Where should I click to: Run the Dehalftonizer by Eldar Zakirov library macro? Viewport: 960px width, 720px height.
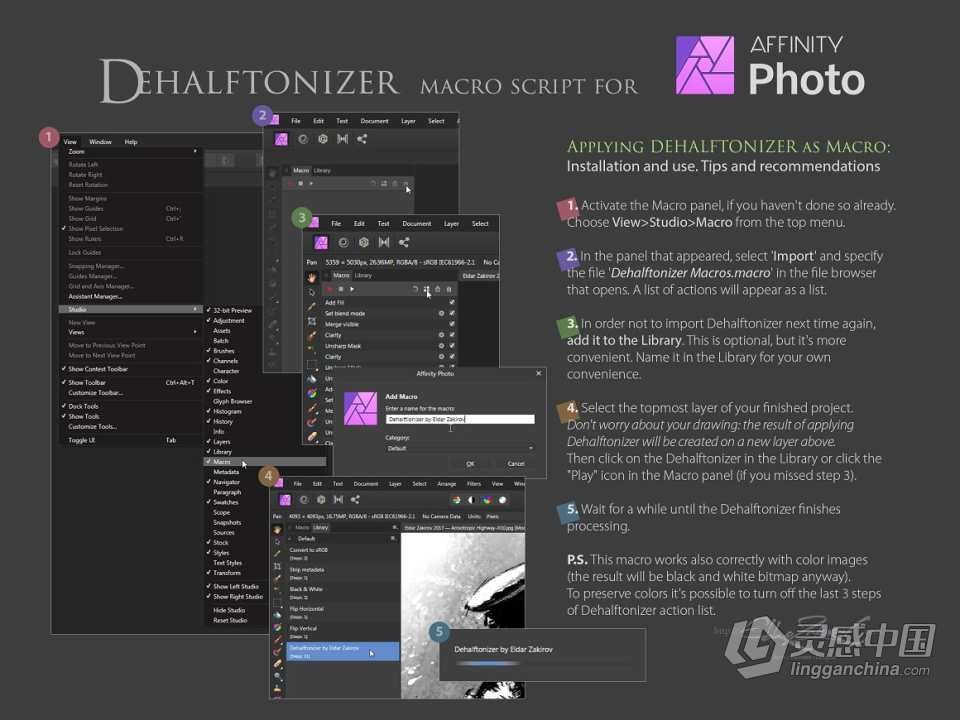click(x=343, y=651)
